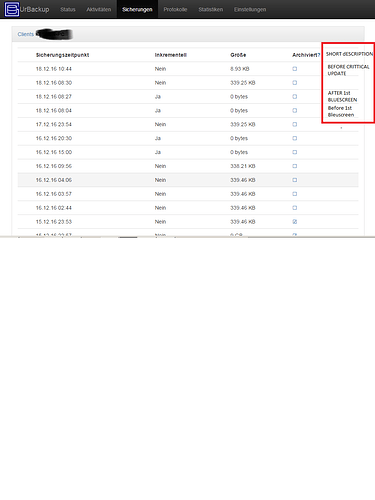
Task: Open the backup from 16.12.16 02:44
Action: pyautogui.click(x=54, y=208)
